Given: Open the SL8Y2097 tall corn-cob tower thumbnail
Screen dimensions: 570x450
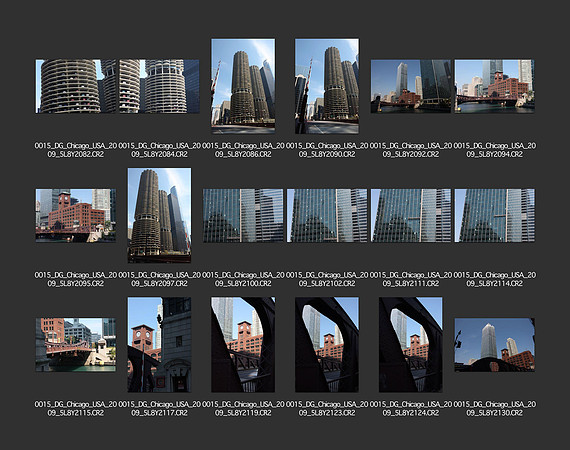Looking at the screenshot, I should pyautogui.click(x=159, y=215).
